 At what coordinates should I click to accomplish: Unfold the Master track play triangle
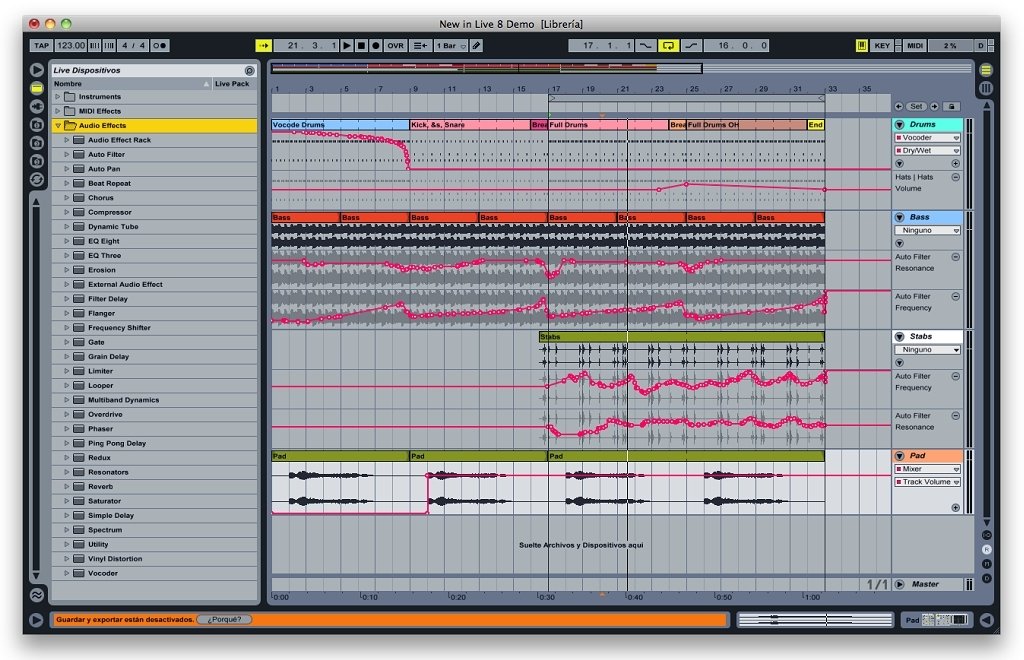[899, 584]
